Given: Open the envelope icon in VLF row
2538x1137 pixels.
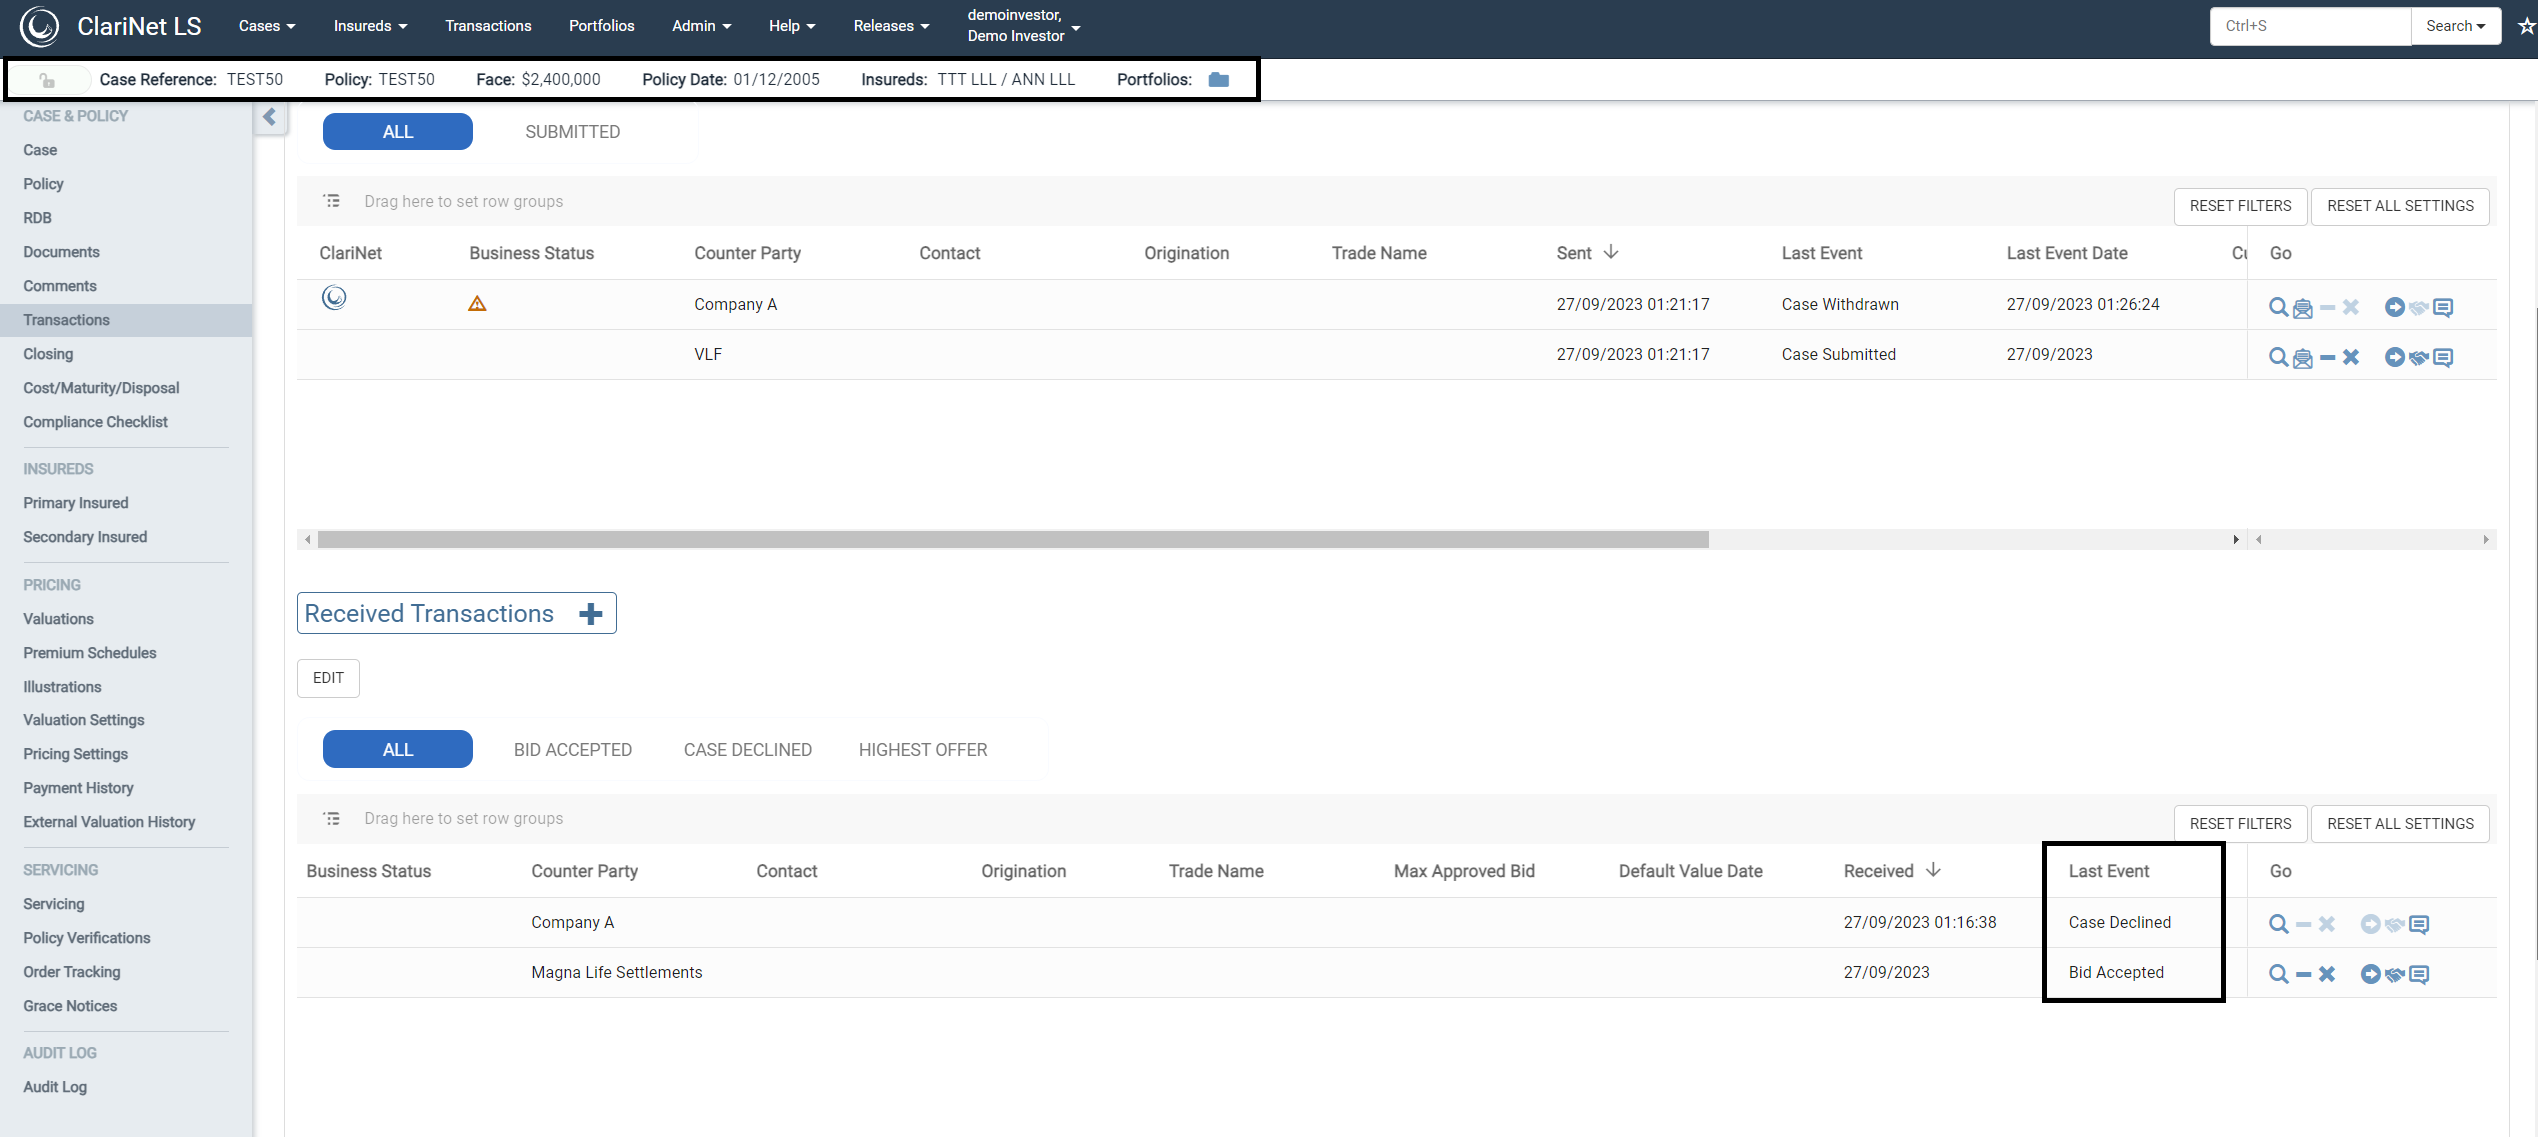Looking at the screenshot, I should [2302, 358].
